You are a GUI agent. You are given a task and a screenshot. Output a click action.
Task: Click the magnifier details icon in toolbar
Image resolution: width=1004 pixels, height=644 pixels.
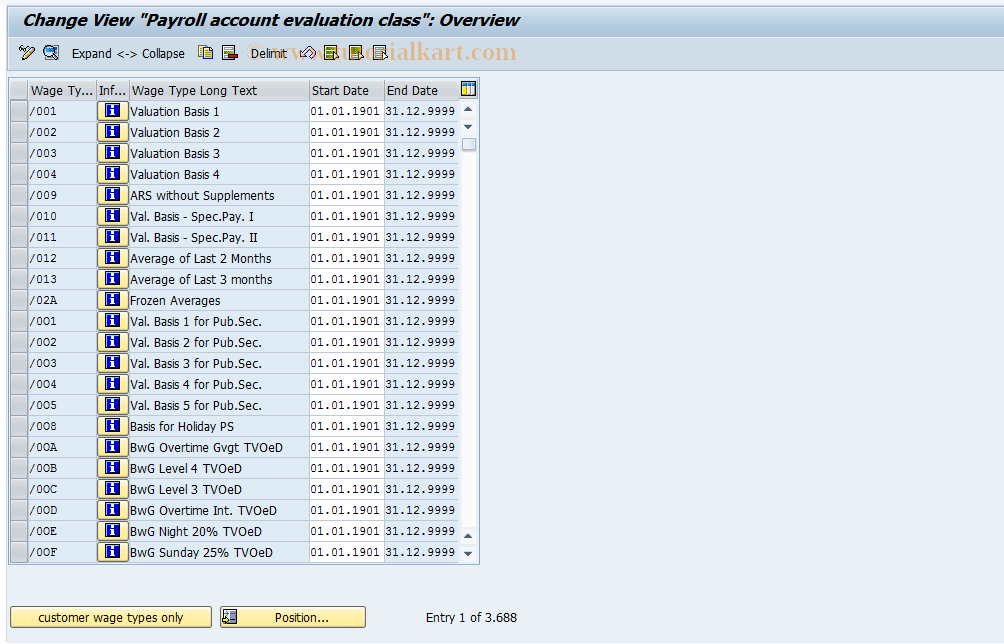[51, 53]
